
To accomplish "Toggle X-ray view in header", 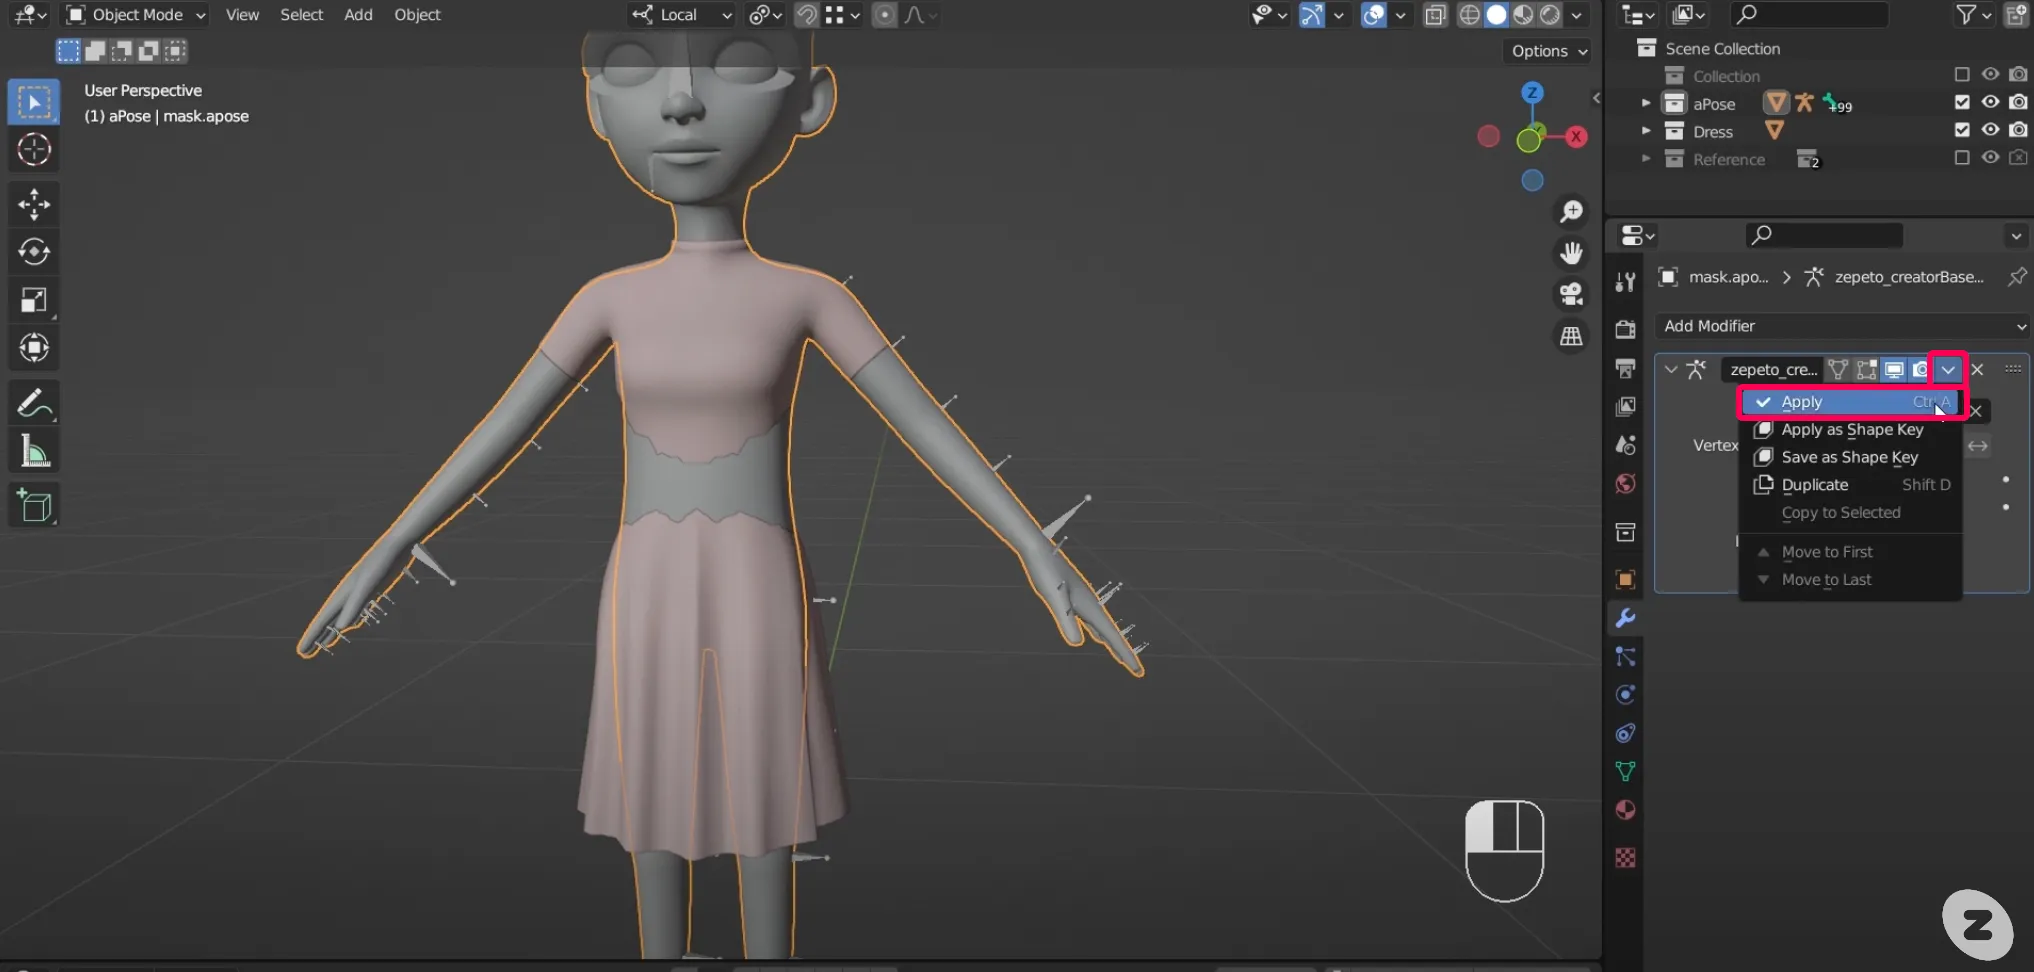I will coord(1435,15).
